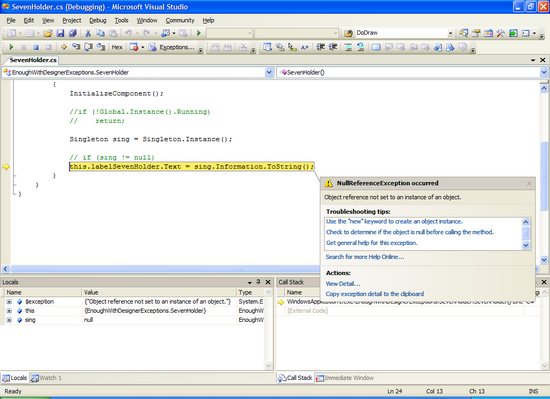Click Copy exception detail to the clipboard
The width and height of the screenshot is (550, 399).
pos(375,294)
